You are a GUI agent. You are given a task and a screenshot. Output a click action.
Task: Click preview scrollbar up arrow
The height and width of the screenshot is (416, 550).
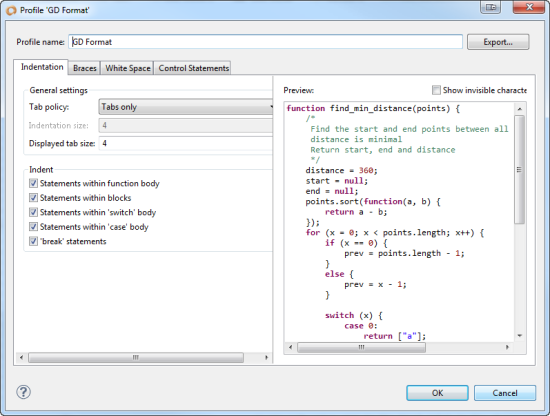pos(519,109)
